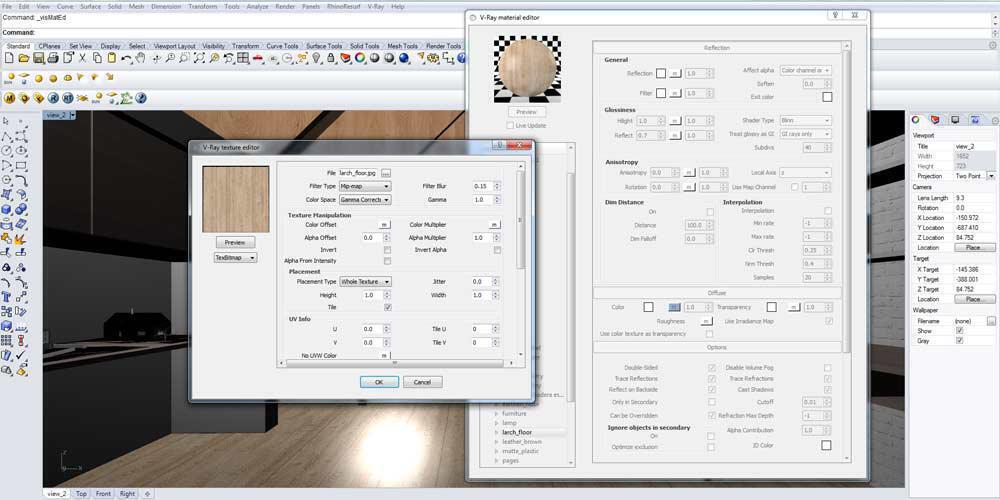Toggle the Double-Sided option checkbox
This screenshot has height=500, width=1000.
pos(712,368)
